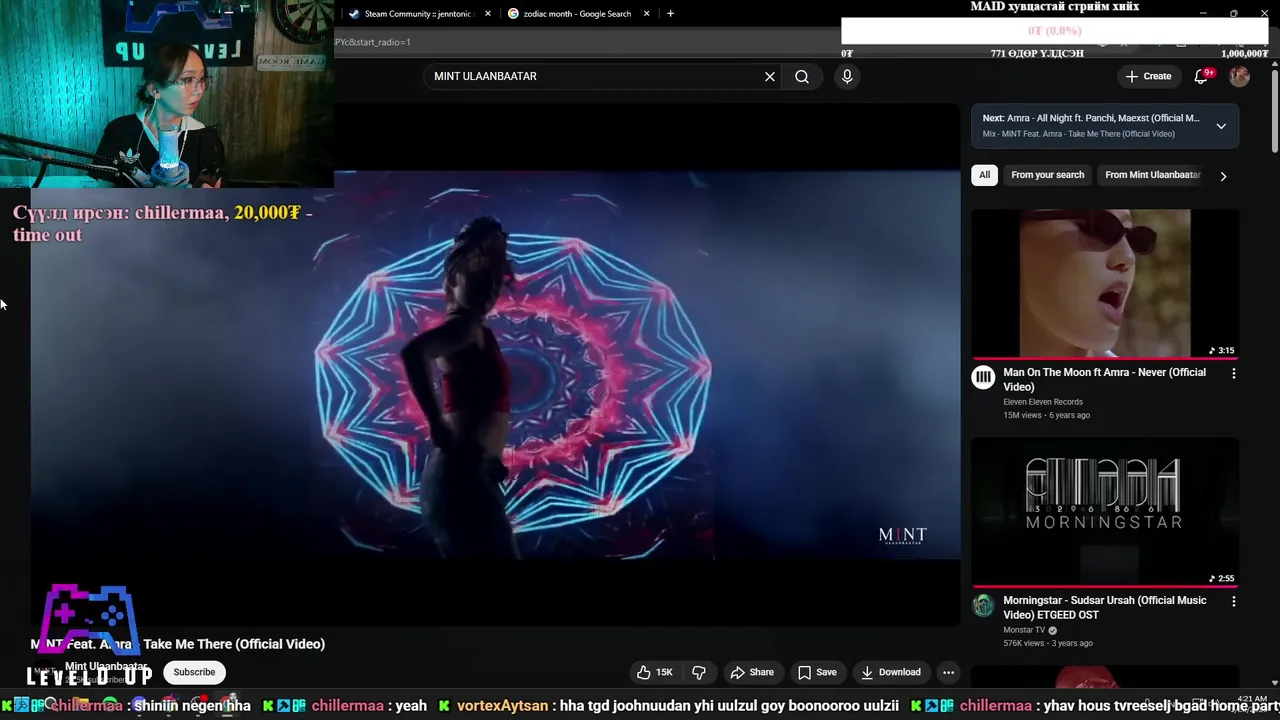Click the browser address bar URL

[x=373, y=42]
